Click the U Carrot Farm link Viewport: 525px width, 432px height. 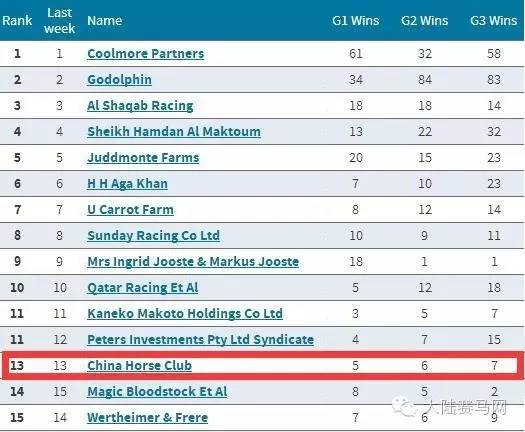[130, 210]
